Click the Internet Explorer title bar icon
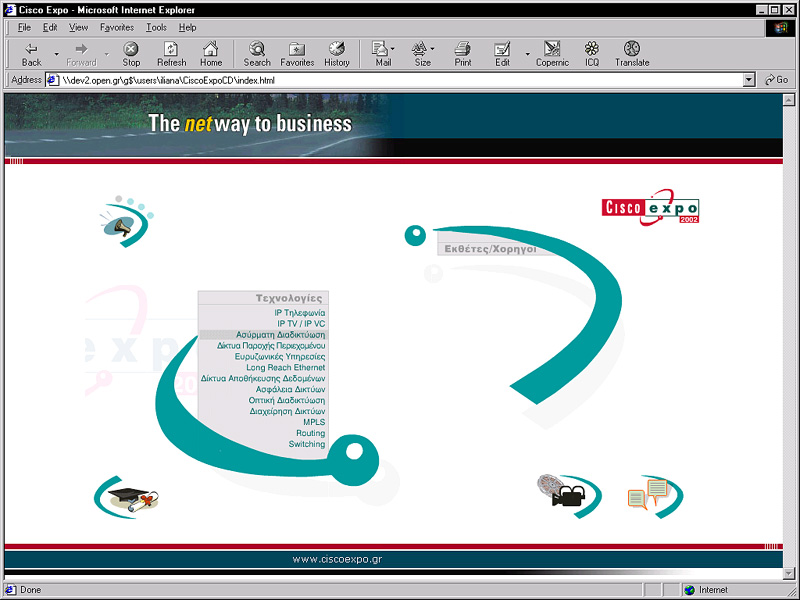This screenshot has width=800, height=600. coord(10,10)
